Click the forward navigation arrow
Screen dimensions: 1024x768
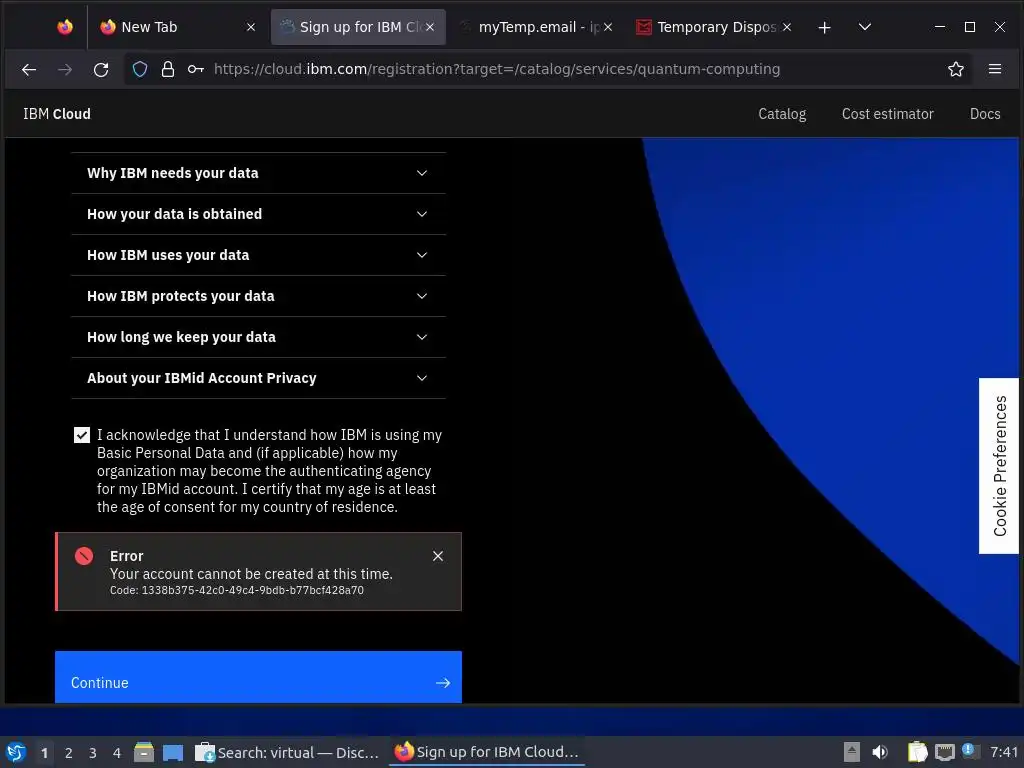(x=65, y=69)
